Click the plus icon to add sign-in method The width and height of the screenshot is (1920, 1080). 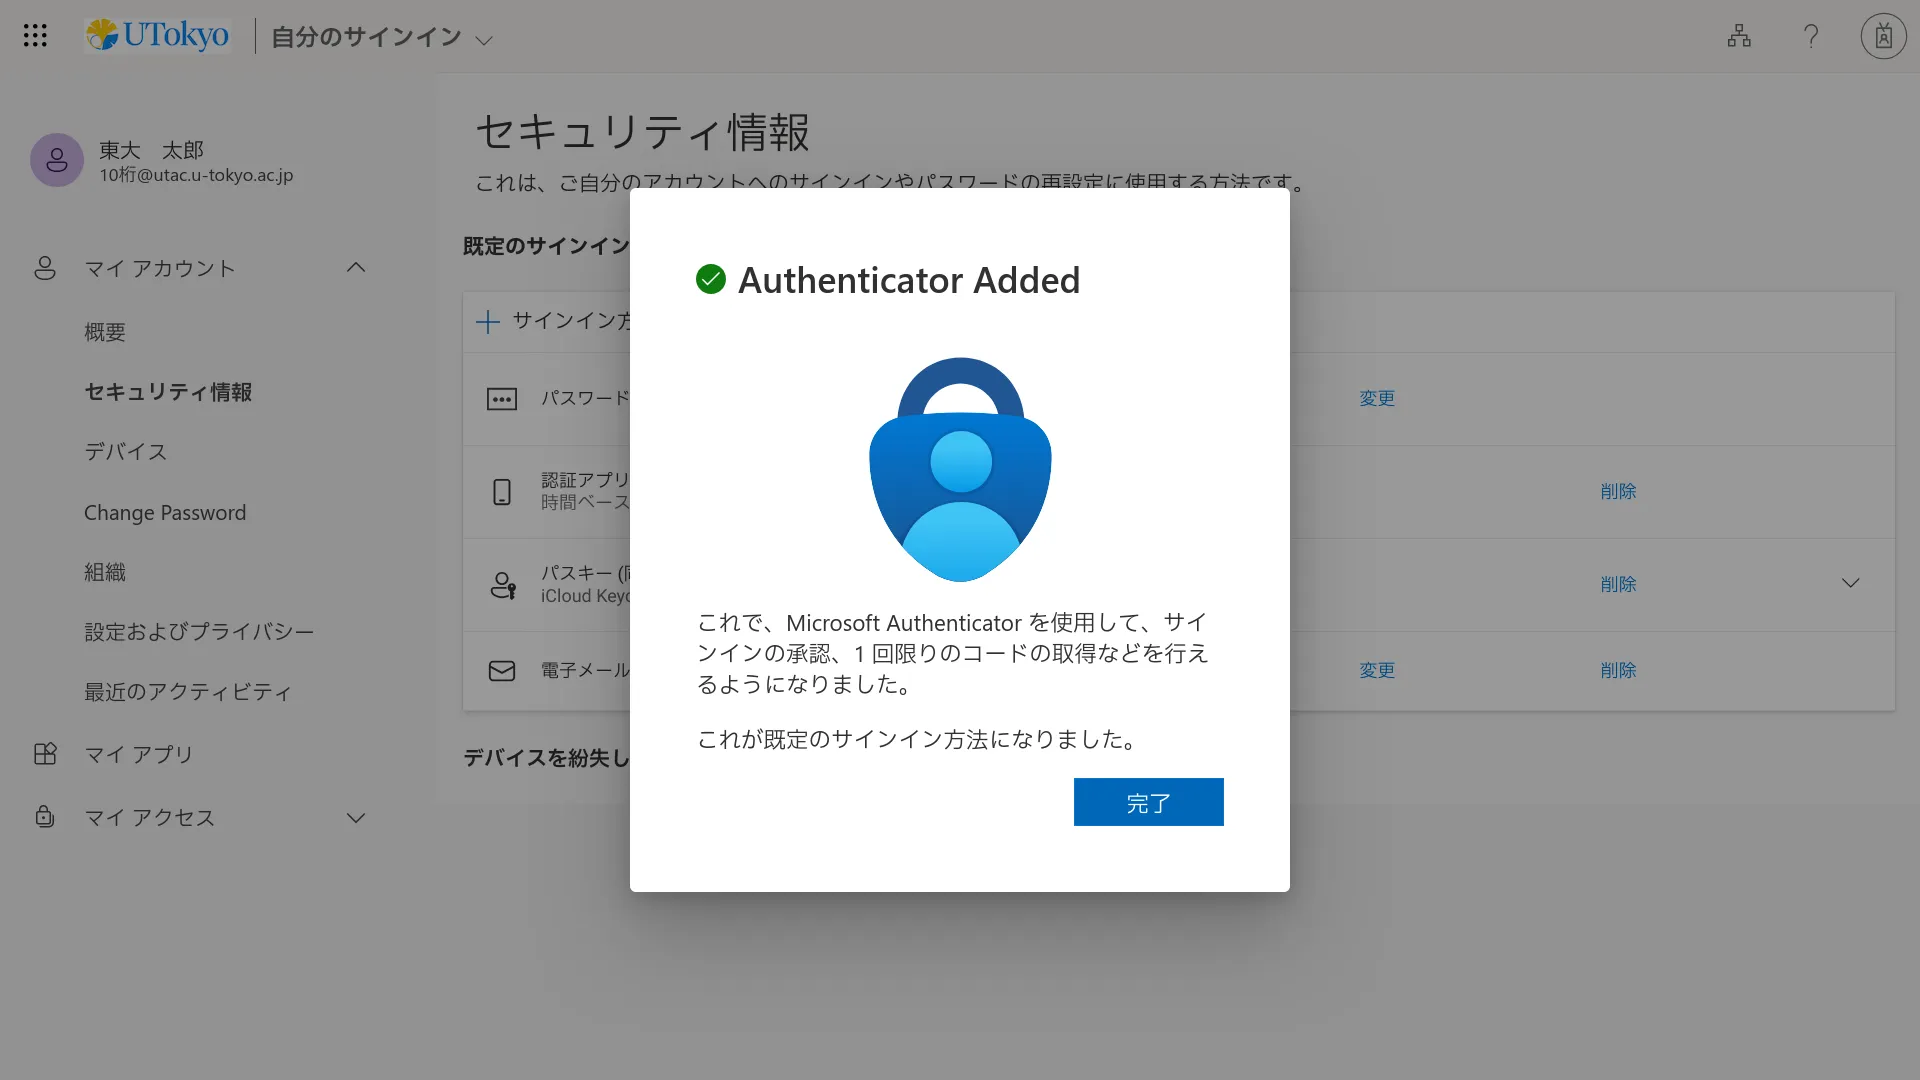pyautogui.click(x=487, y=321)
